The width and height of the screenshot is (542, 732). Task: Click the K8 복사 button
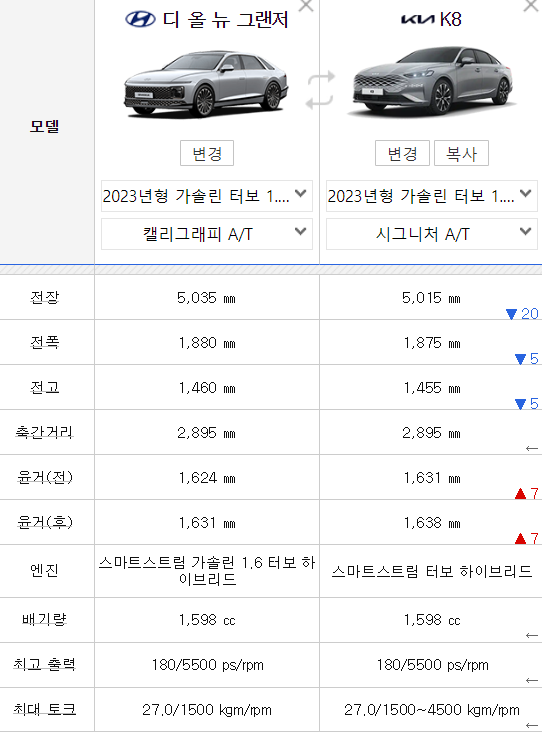coord(461,153)
